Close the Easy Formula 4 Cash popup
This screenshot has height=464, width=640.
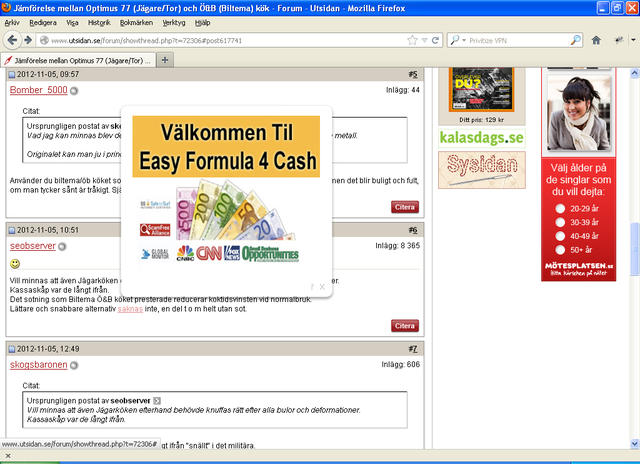(x=322, y=286)
